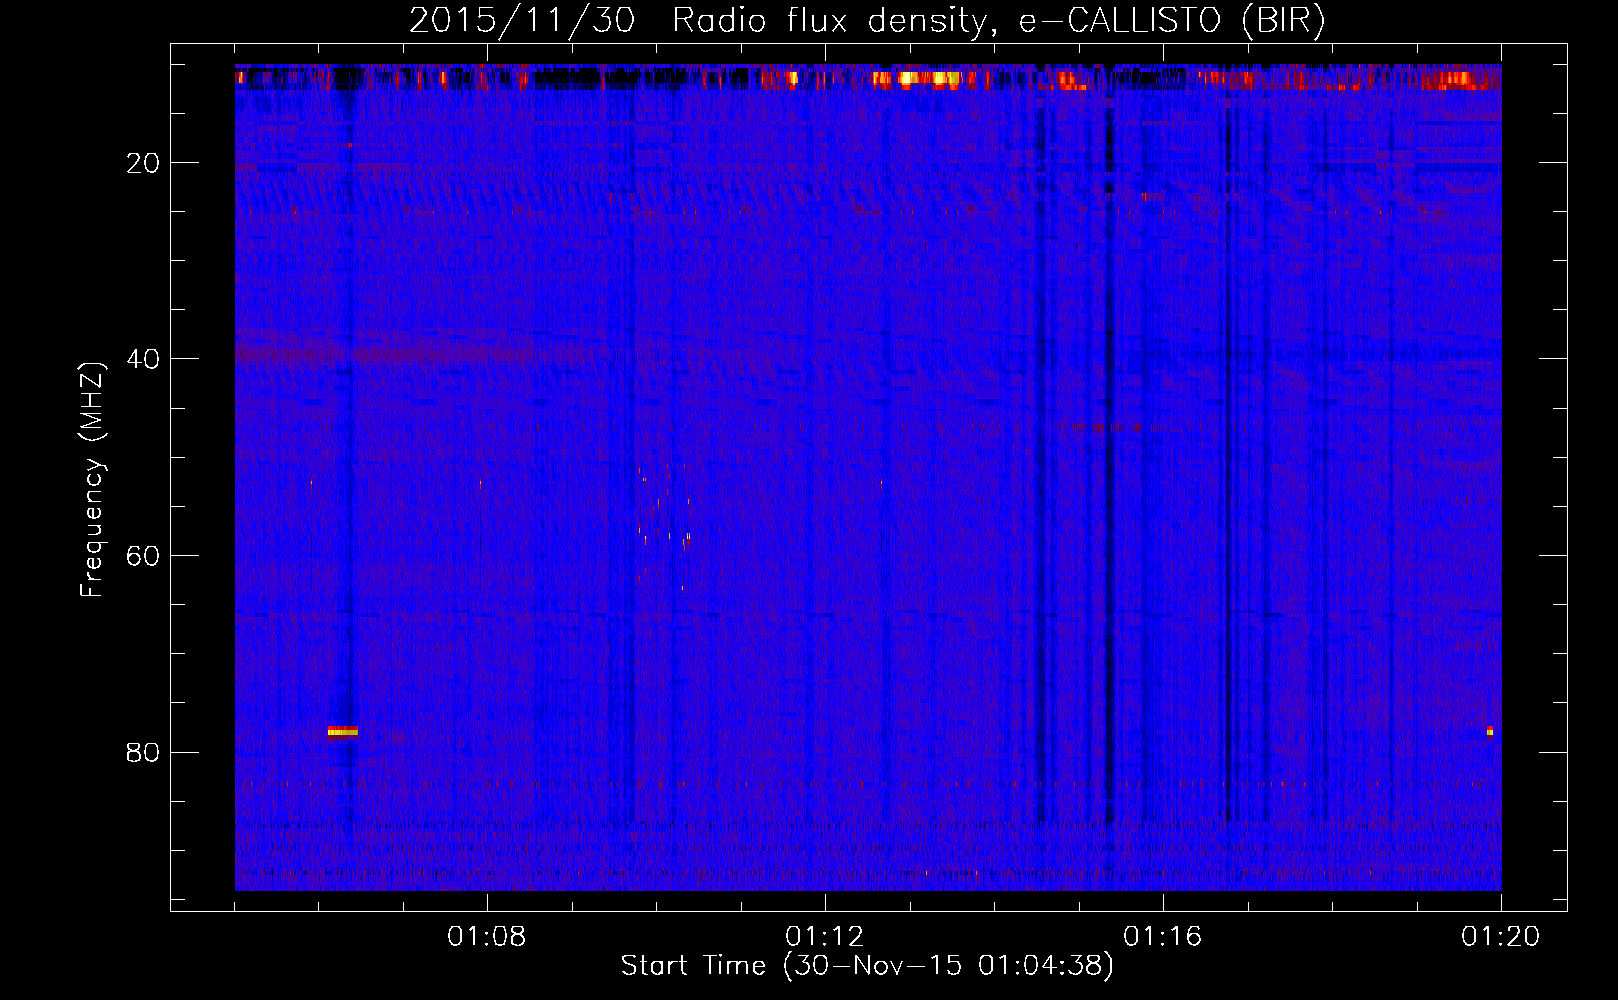Select the "20" frequency tick label
This screenshot has height=1000, width=1618.
tap(144, 163)
